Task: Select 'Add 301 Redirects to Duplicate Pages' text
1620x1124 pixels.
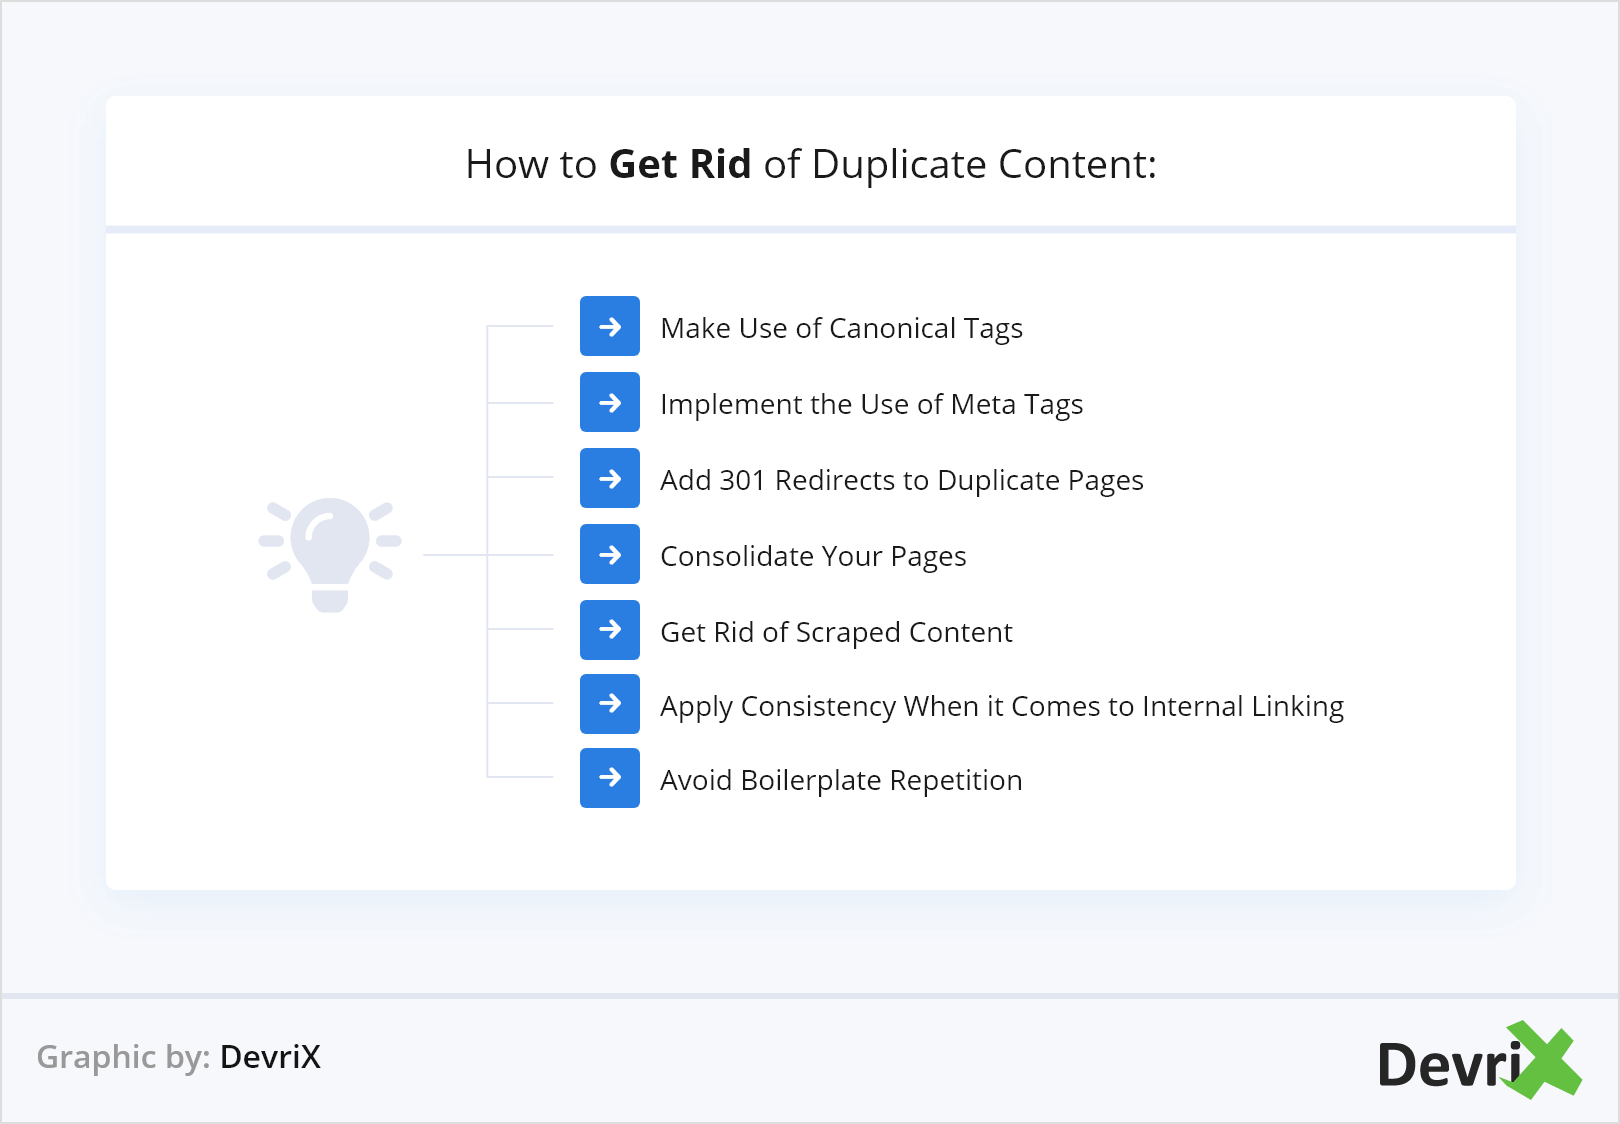Action: (902, 481)
